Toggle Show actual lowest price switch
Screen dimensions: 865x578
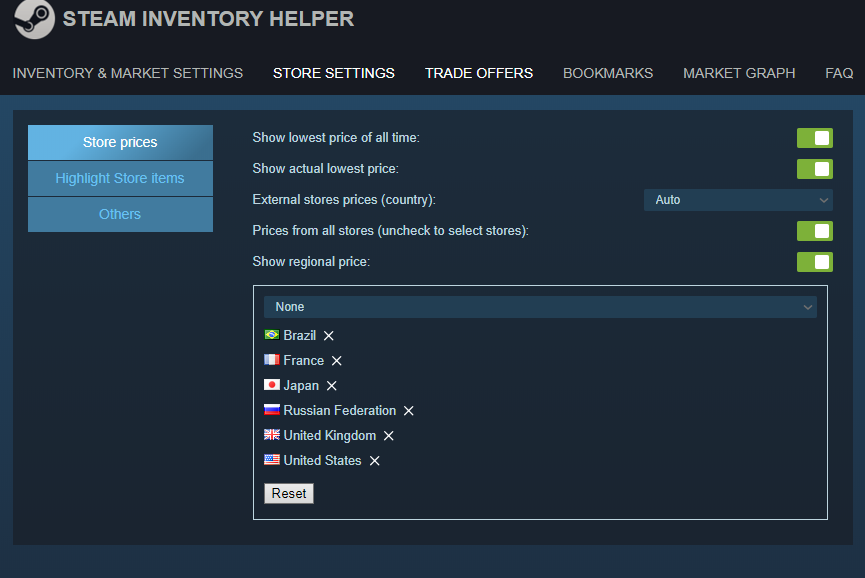tap(815, 169)
